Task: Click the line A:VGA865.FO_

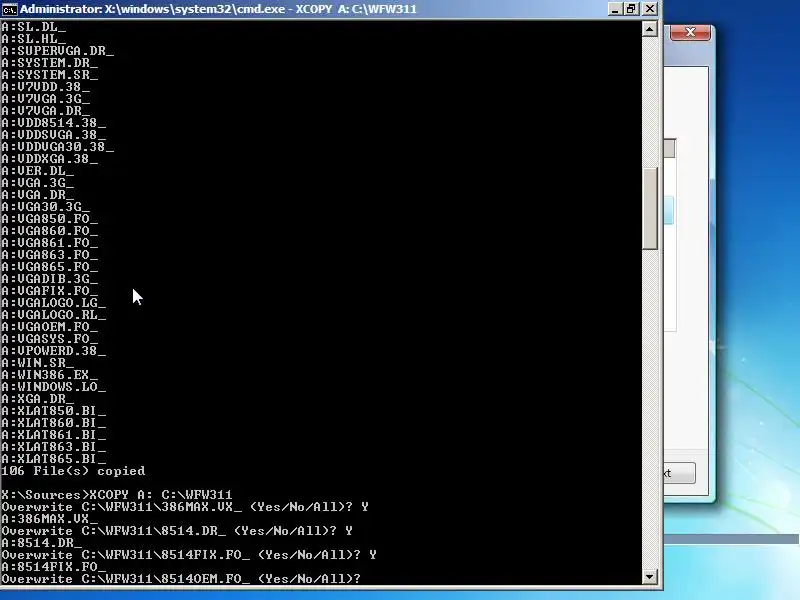Action: (x=49, y=266)
